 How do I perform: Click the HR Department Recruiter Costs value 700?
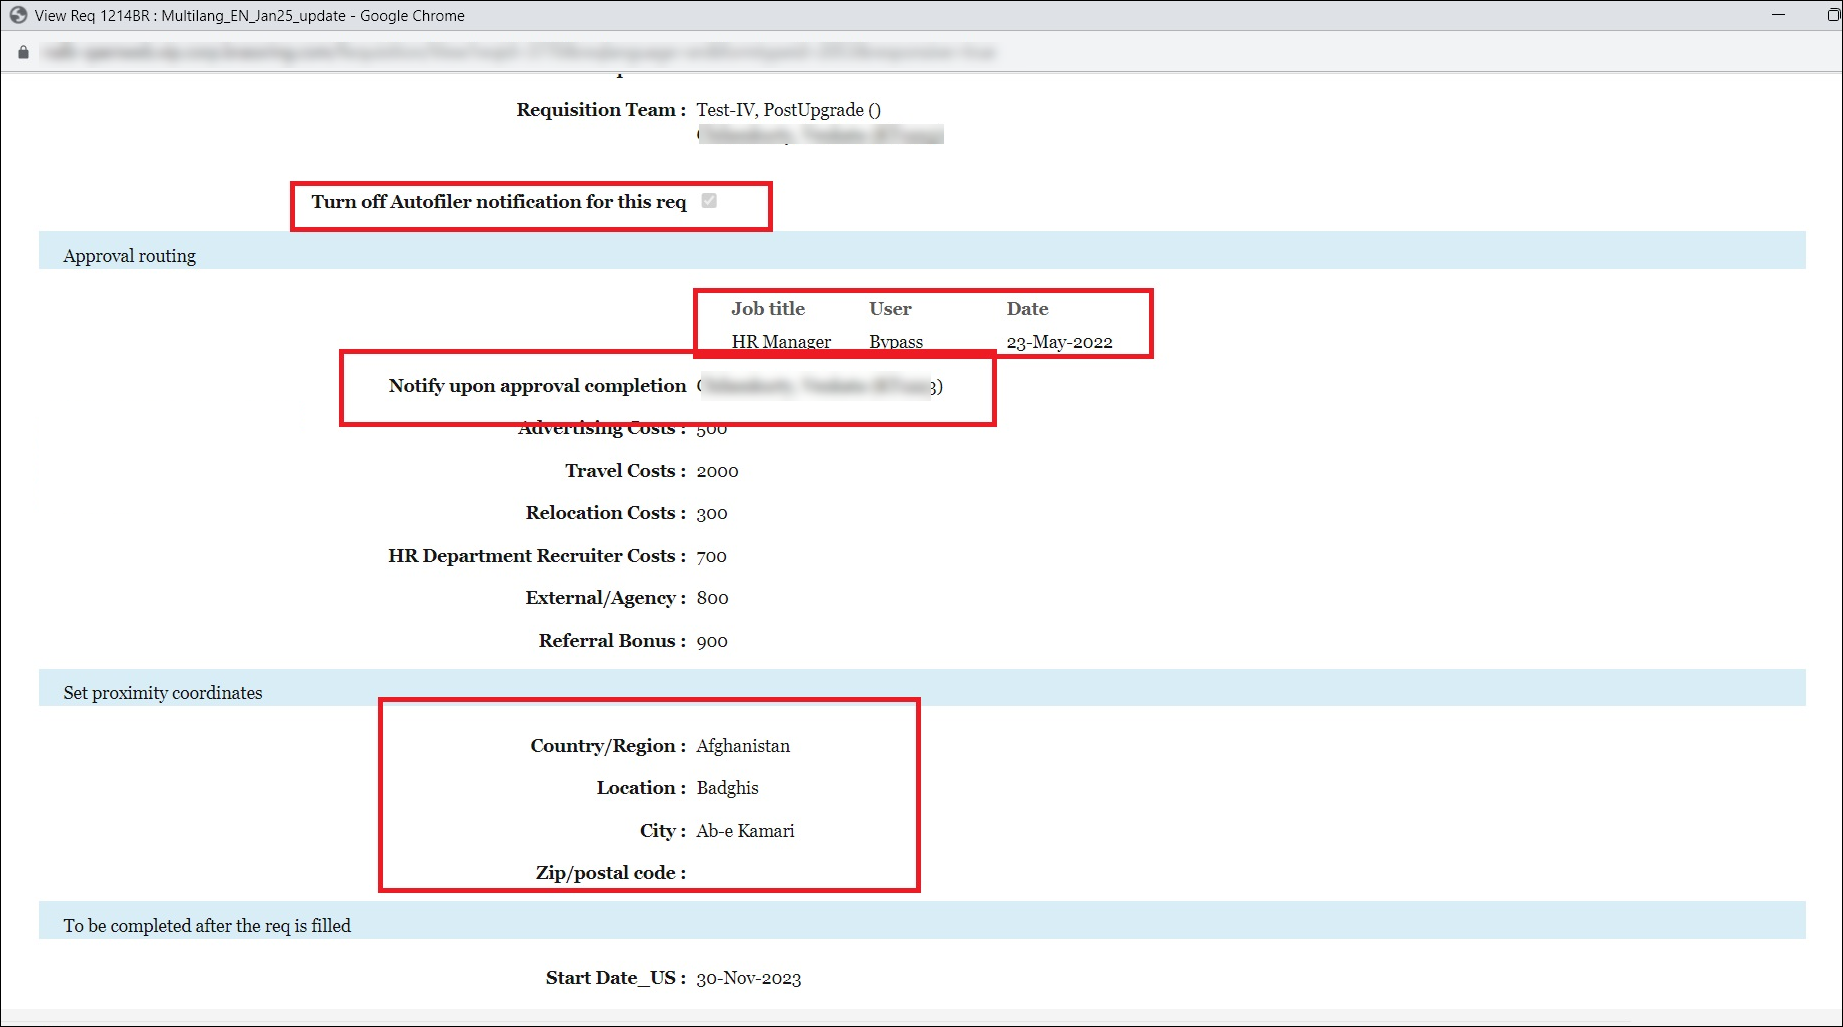(x=711, y=556)
